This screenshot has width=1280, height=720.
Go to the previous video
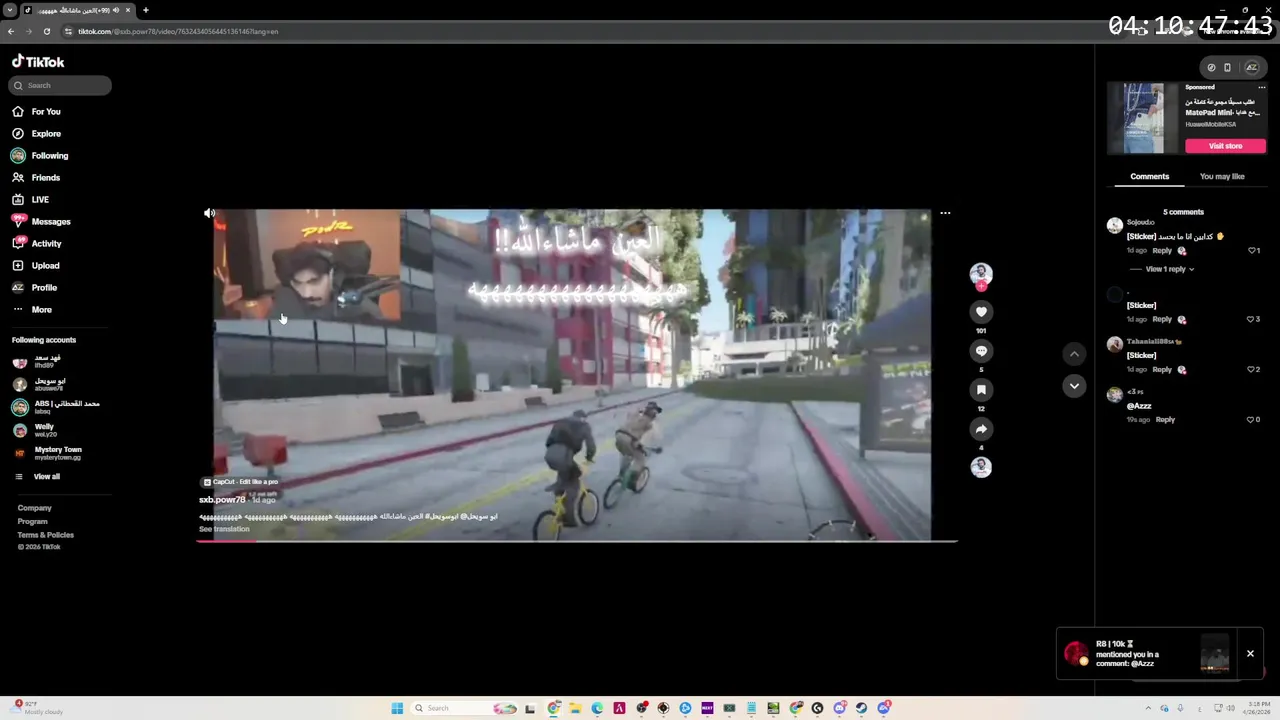1074,353
